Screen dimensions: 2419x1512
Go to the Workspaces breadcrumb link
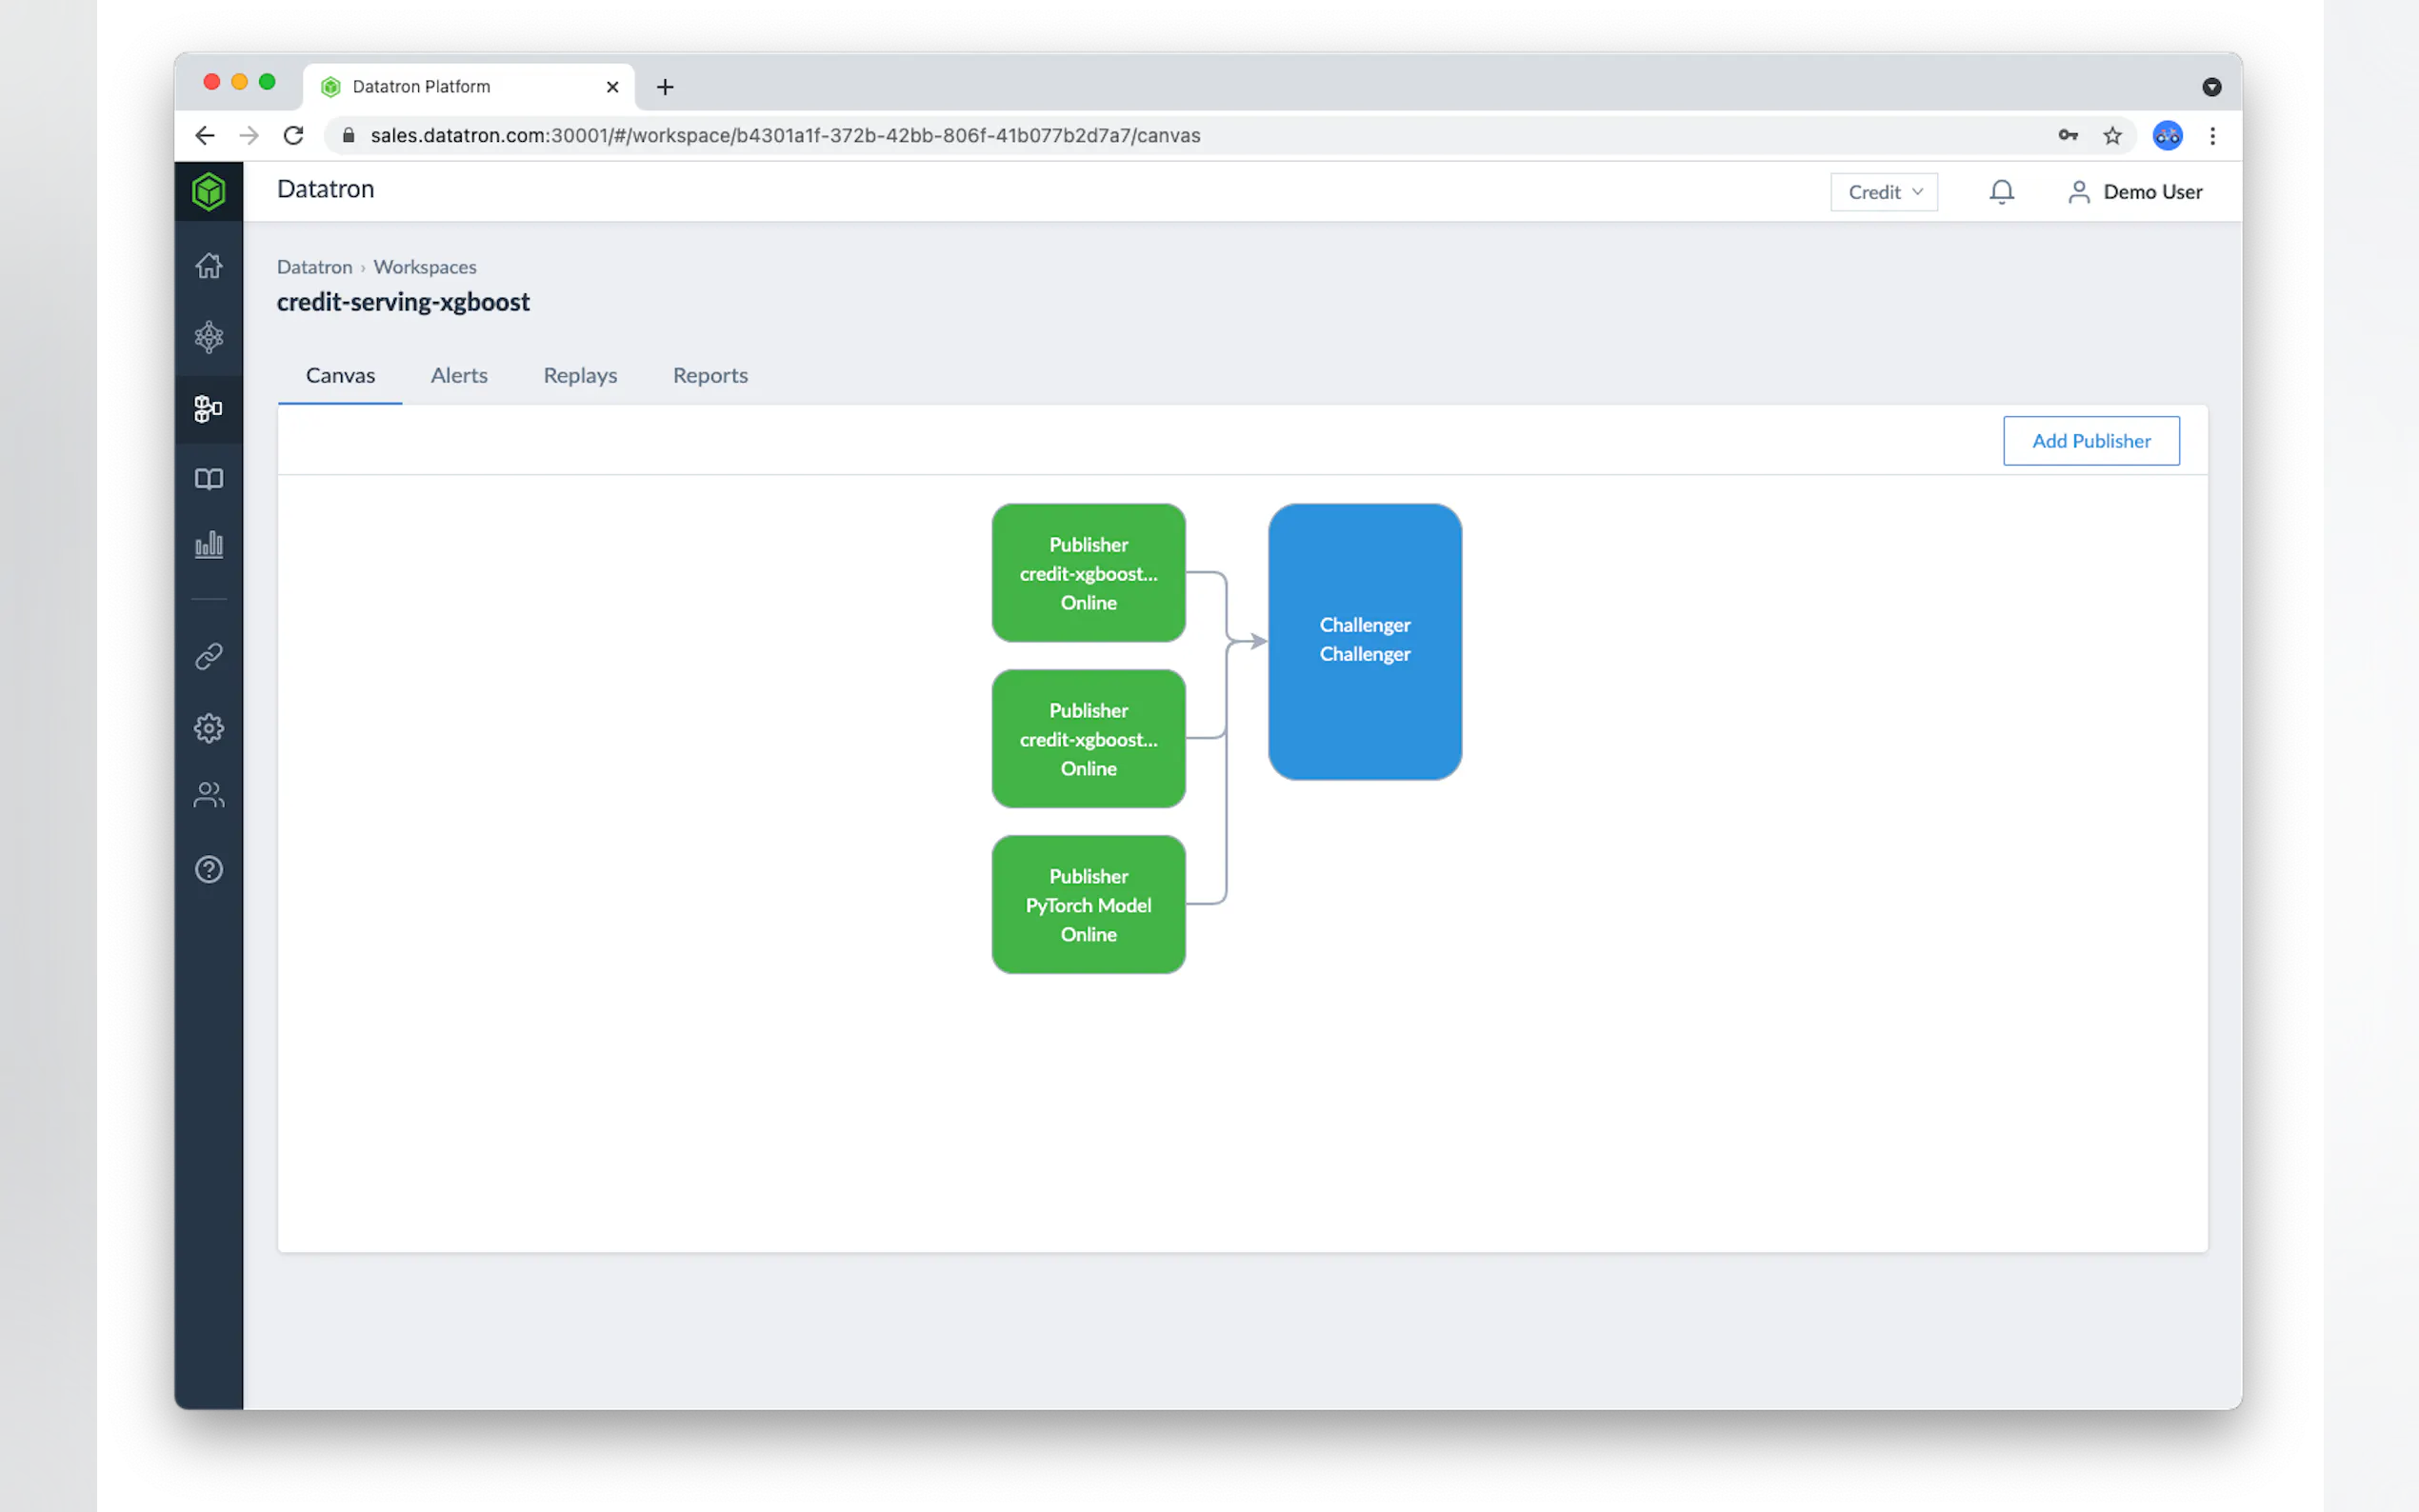point(424,267)
